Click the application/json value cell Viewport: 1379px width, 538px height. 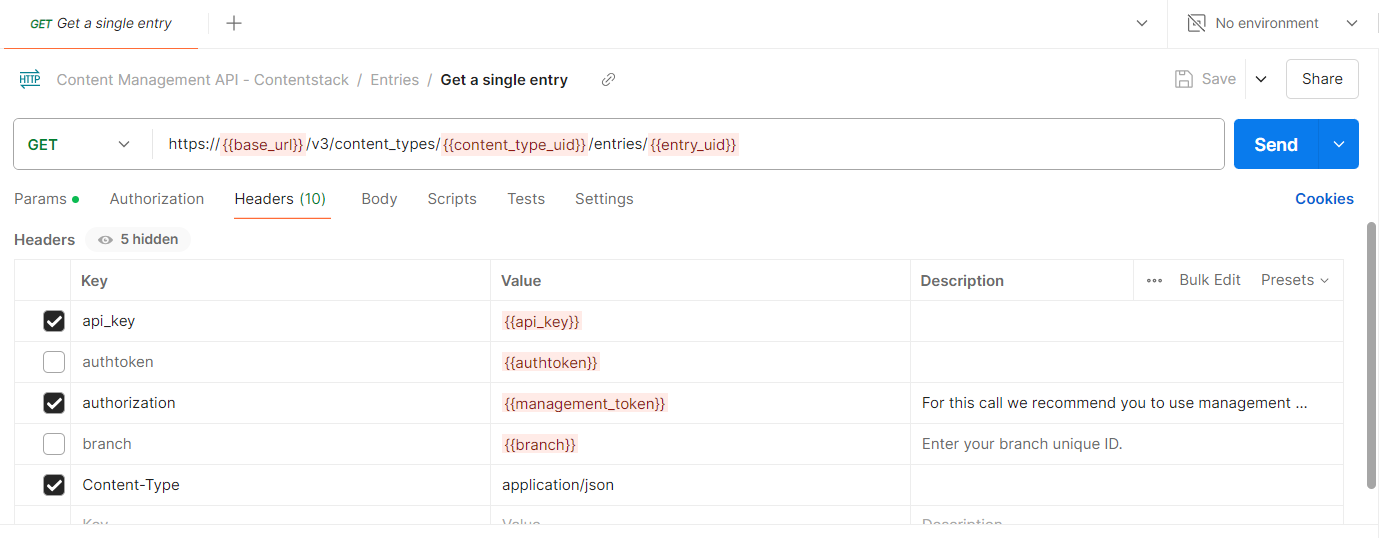coord(700,485)
